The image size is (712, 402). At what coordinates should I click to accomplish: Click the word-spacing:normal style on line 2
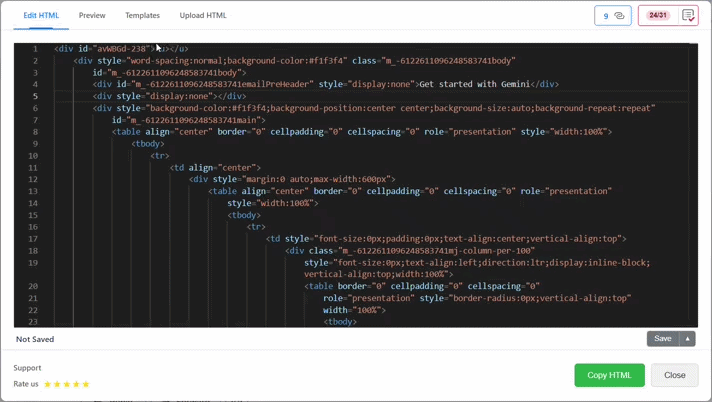click(x=177, y=61)
